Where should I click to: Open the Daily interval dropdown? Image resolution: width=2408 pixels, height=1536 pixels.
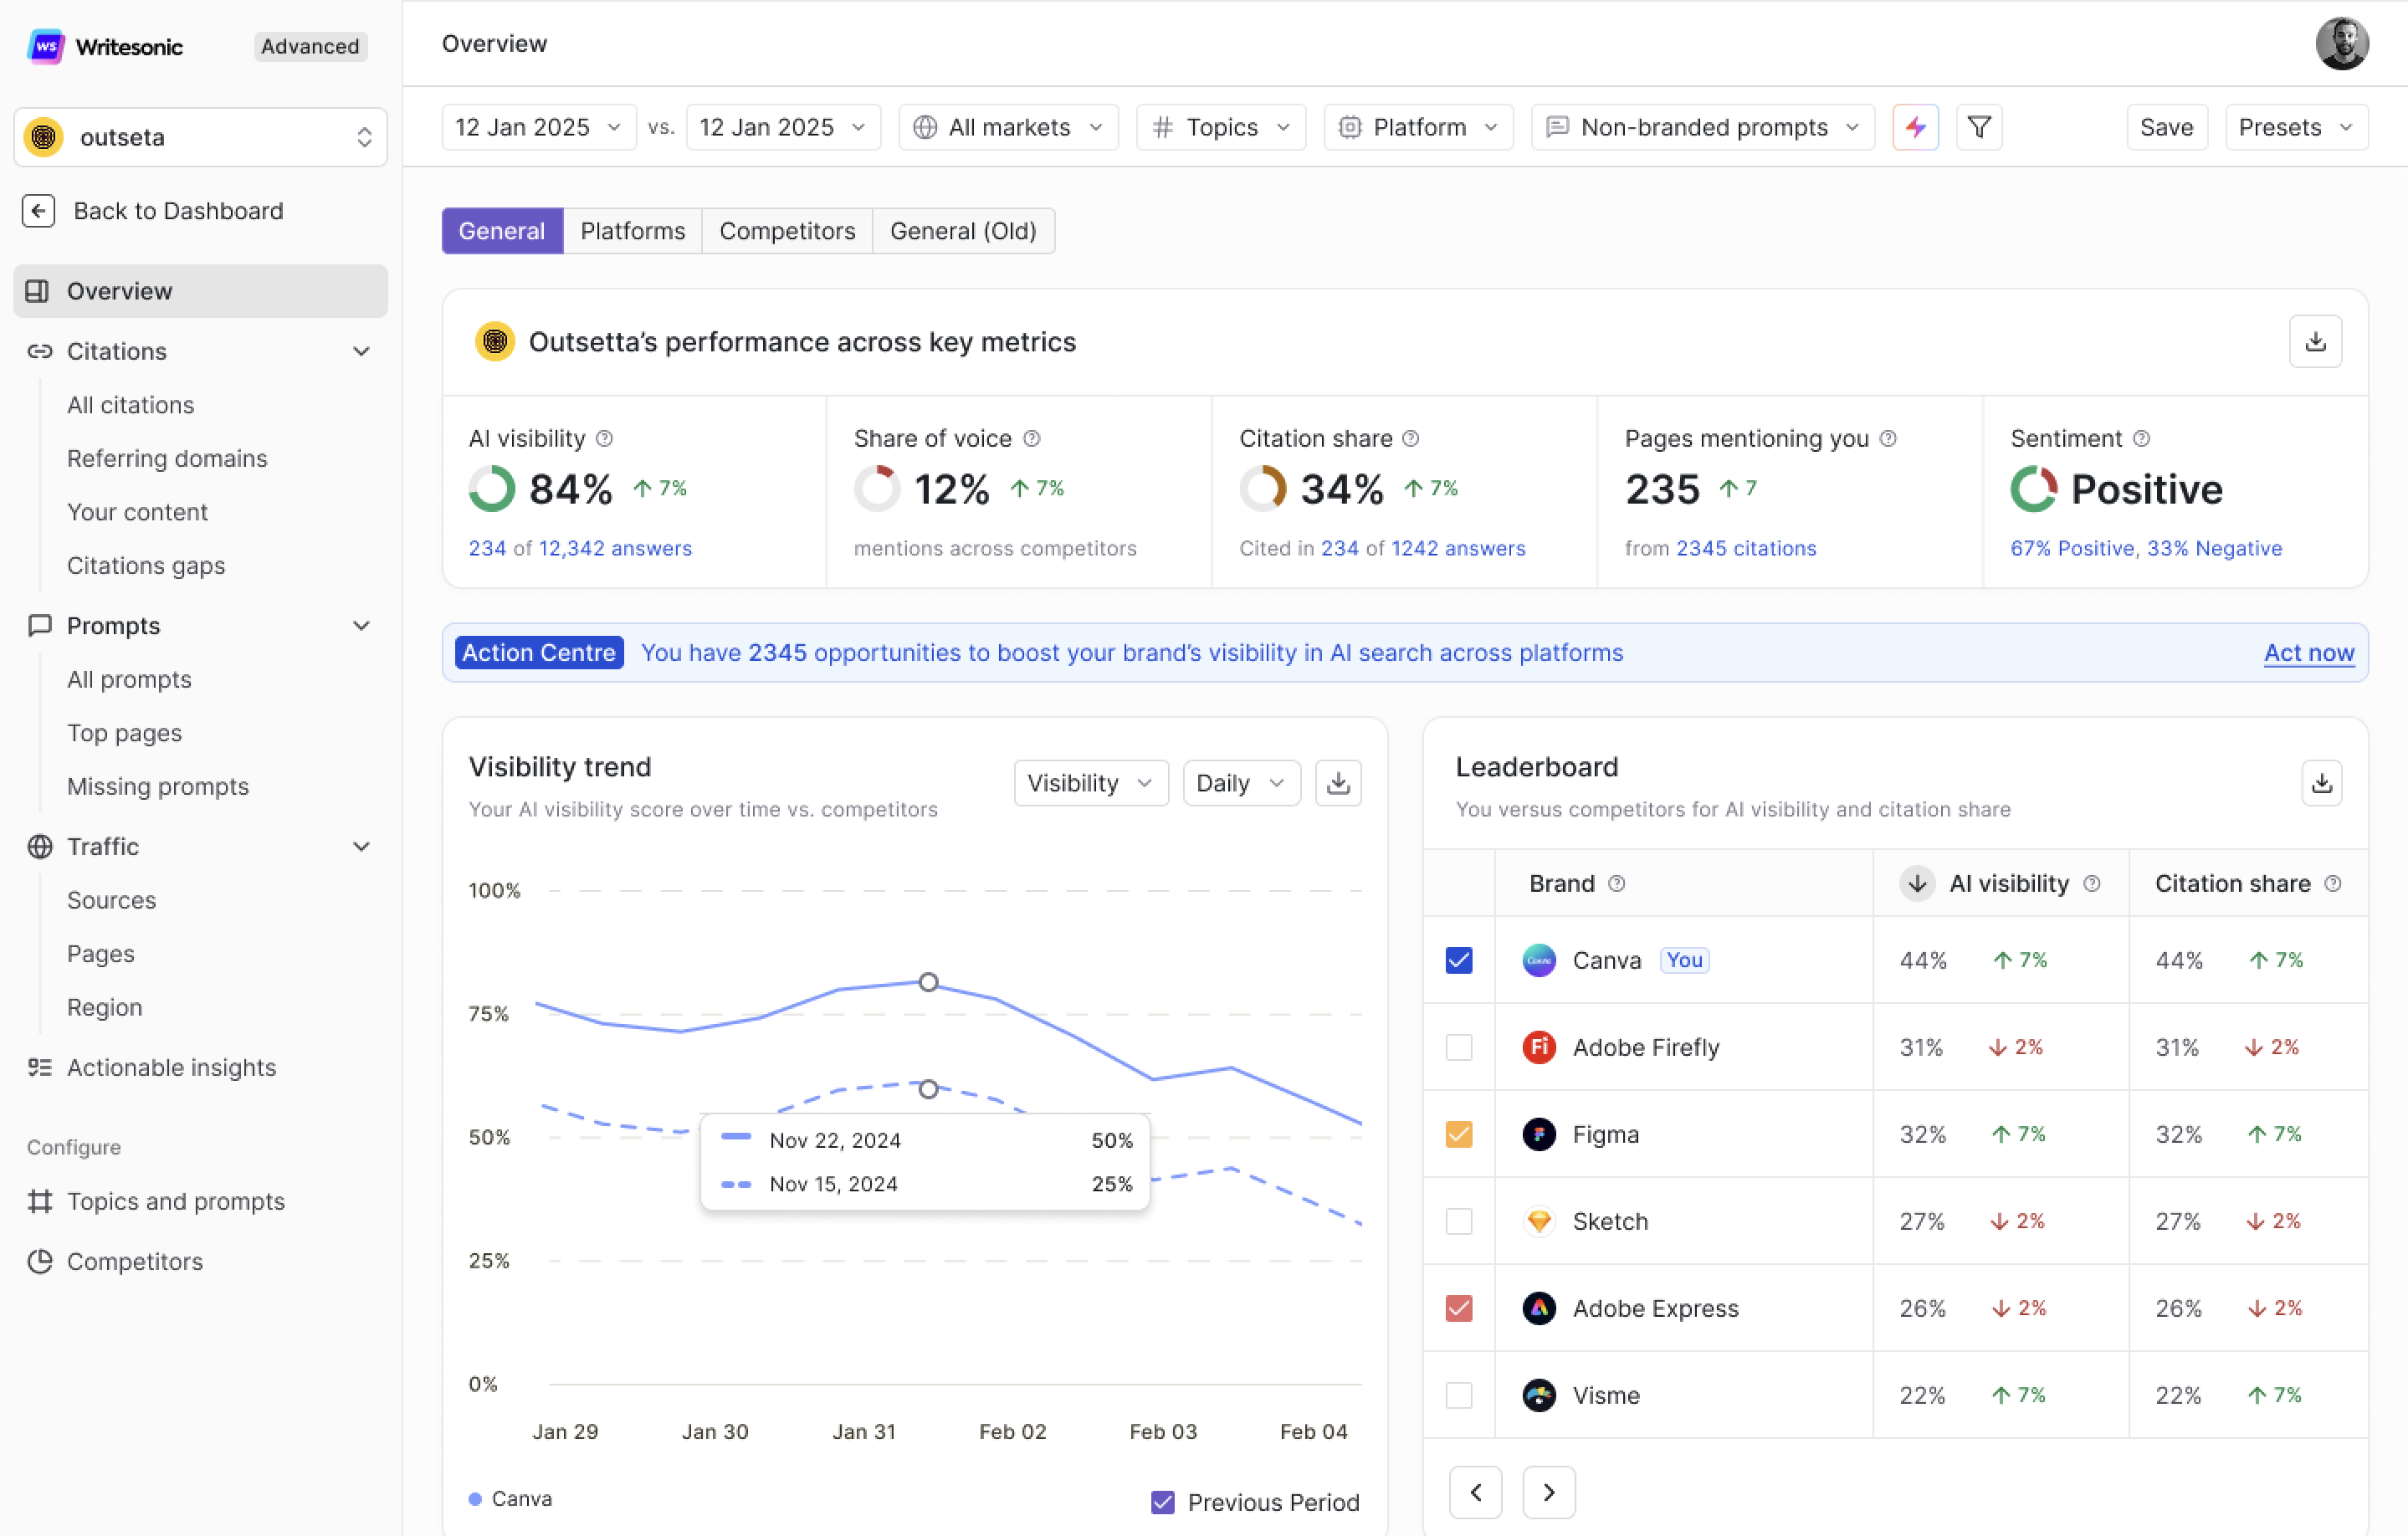[x=1240, y=783]
